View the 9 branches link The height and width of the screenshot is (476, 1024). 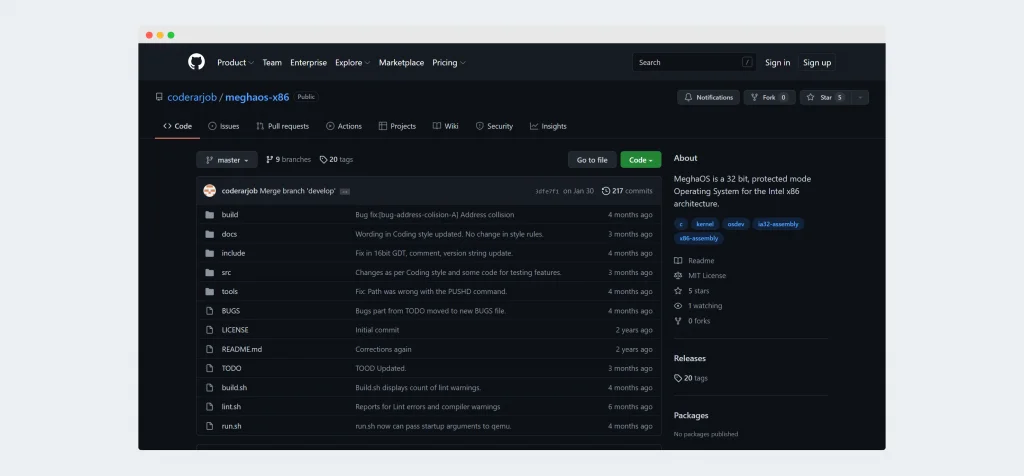289,159
